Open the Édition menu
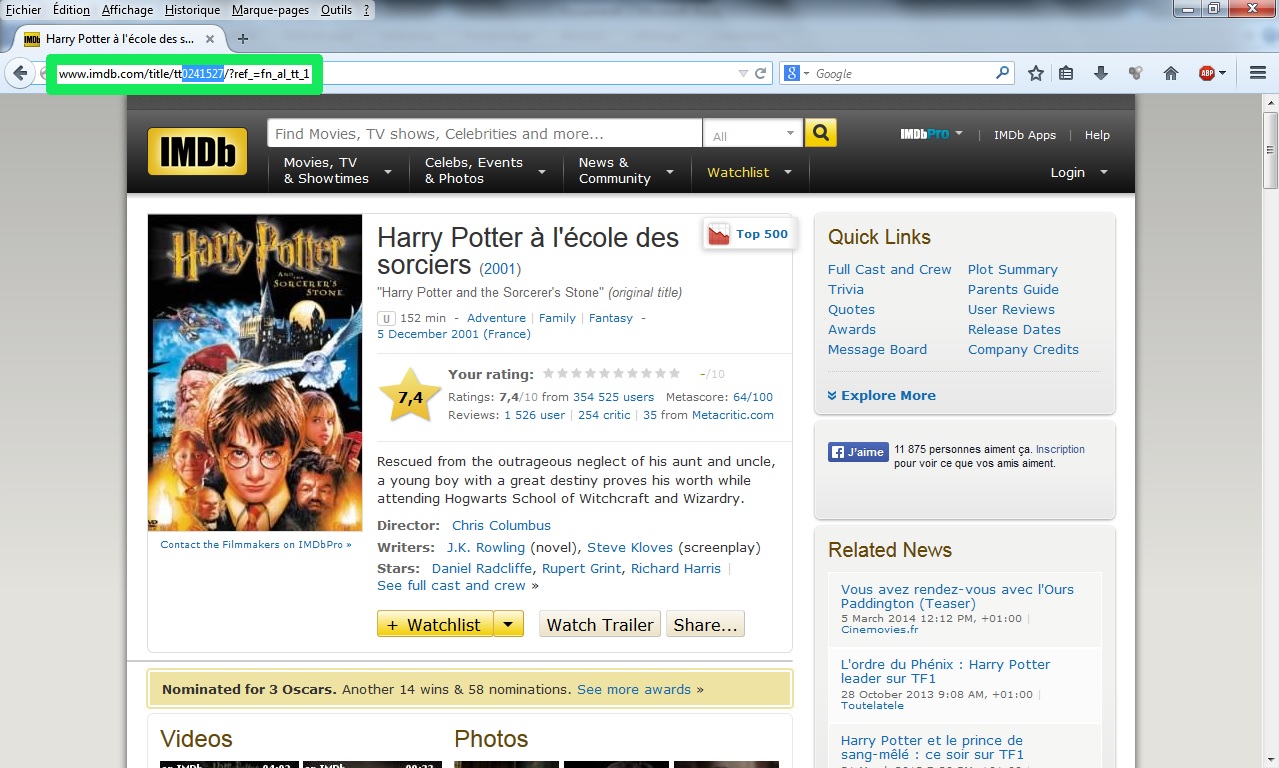The height and width of the screenshot is (768, 1279). [71, 10]
